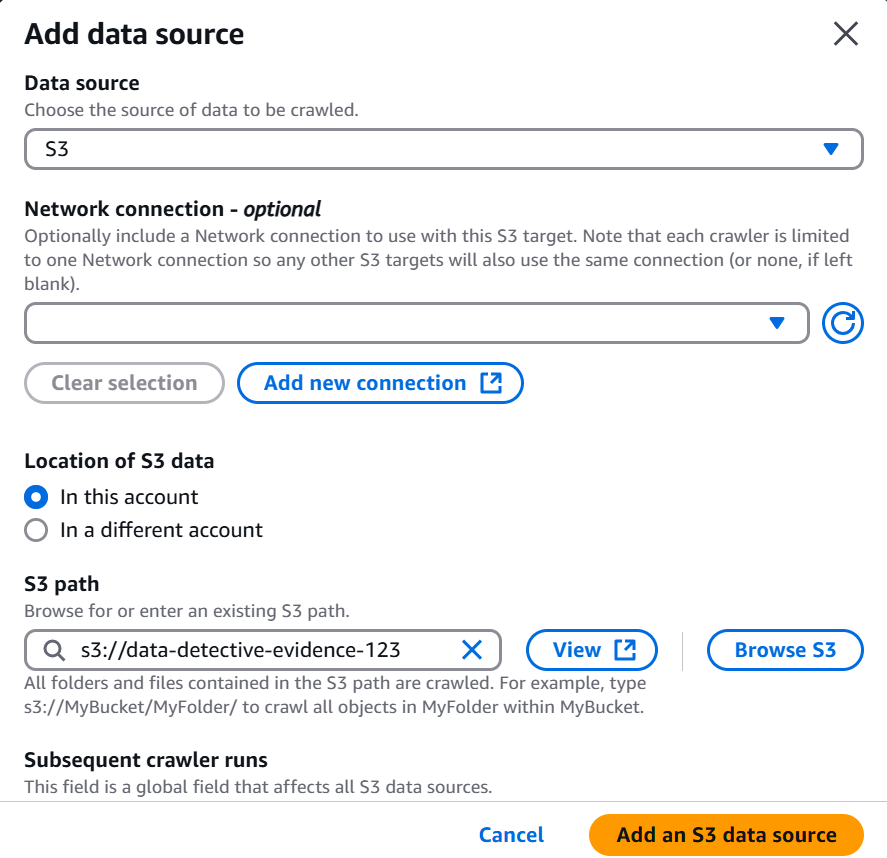The width and height of the screenshot is (887, 858).
Task: Click the In a different account label text
Action: (x=161, y=531)
